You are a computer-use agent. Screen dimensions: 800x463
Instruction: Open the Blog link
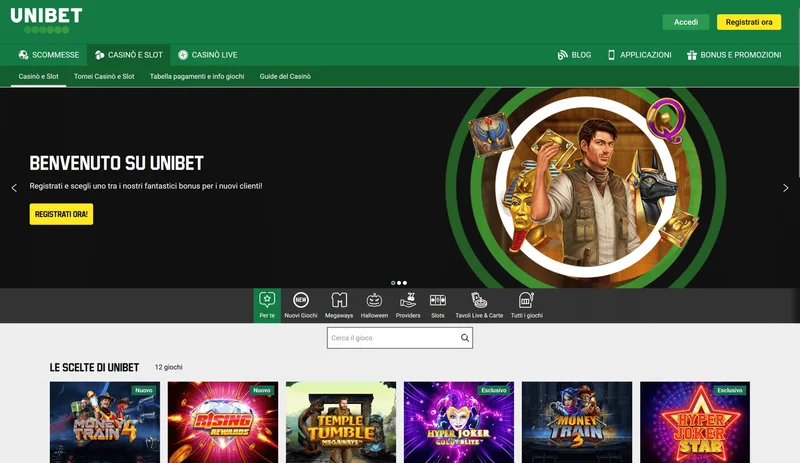click(574, 55)
